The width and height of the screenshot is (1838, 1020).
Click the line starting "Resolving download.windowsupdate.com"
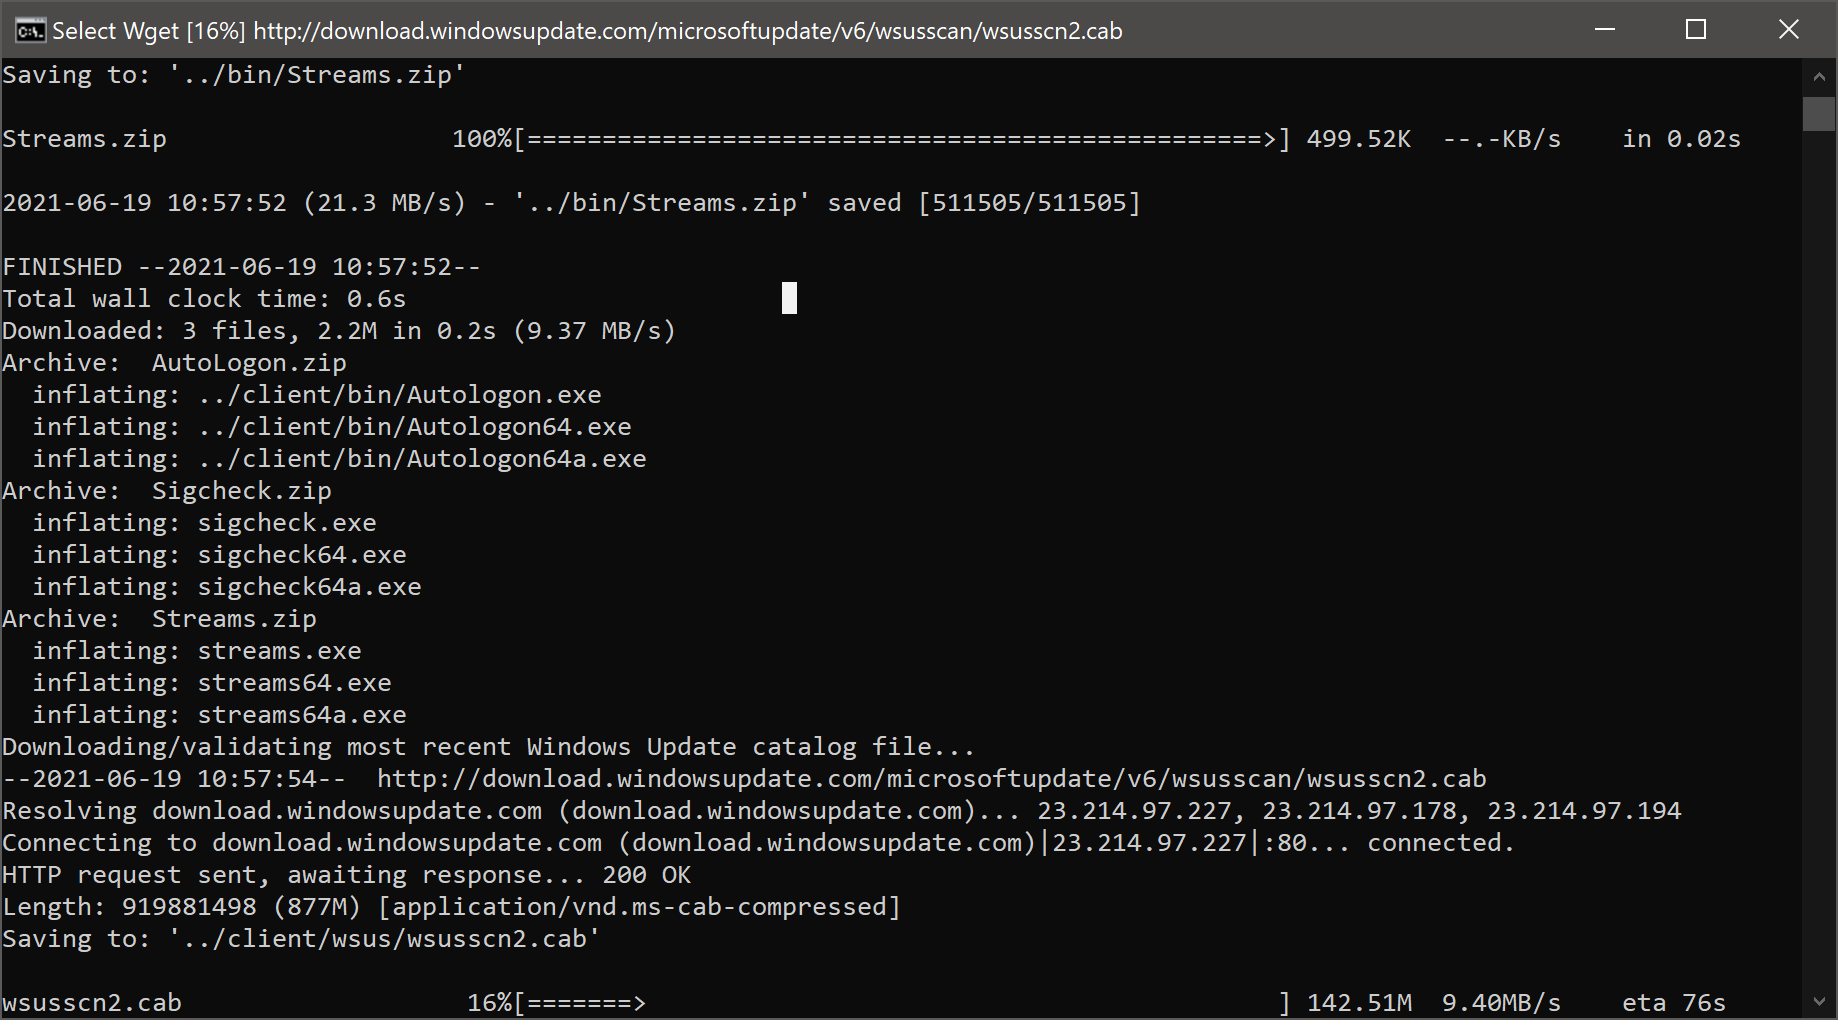click(x=842, y=811)
